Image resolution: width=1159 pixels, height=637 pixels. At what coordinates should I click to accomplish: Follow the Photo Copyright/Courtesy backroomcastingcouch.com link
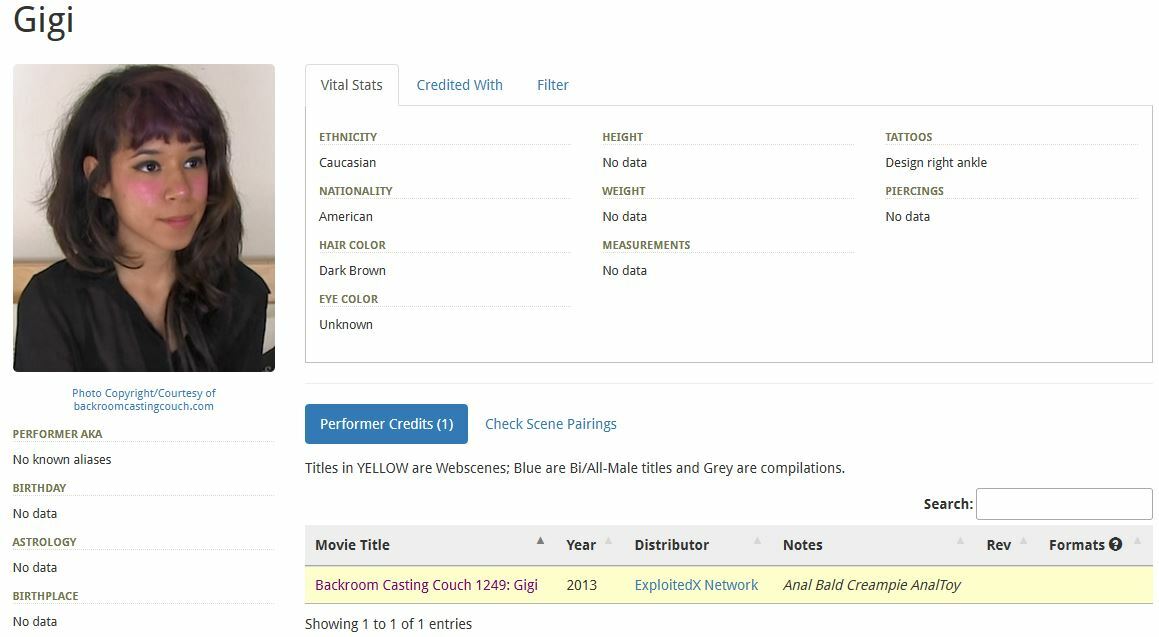coord(143,400)
